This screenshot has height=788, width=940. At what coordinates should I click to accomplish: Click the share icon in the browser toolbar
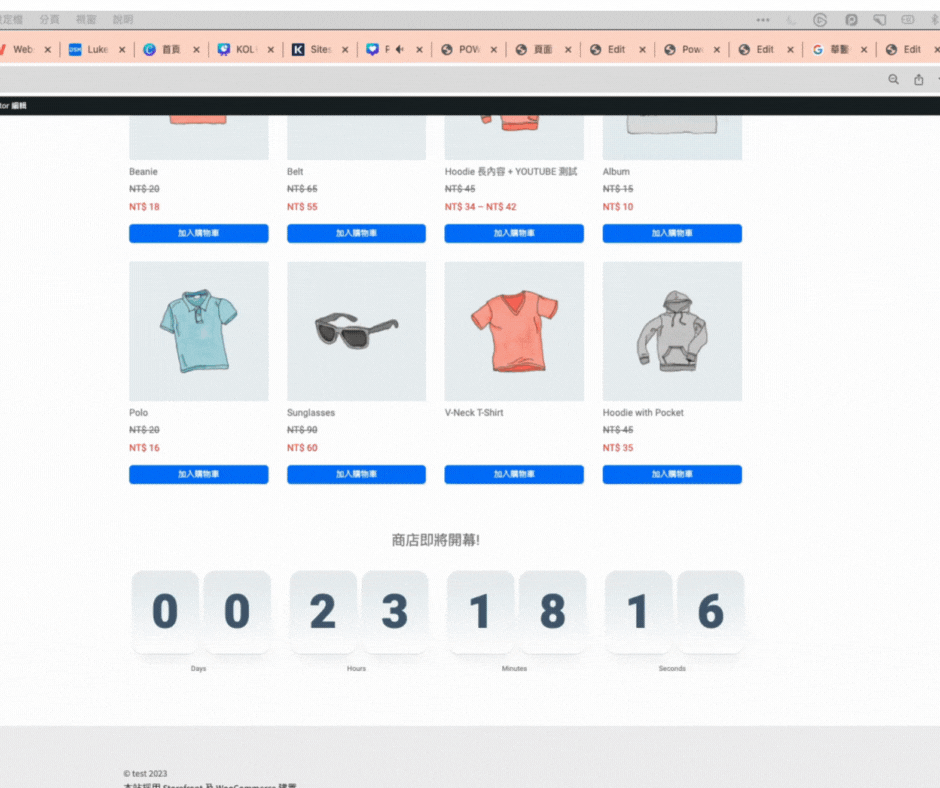[x=918, y=80]
